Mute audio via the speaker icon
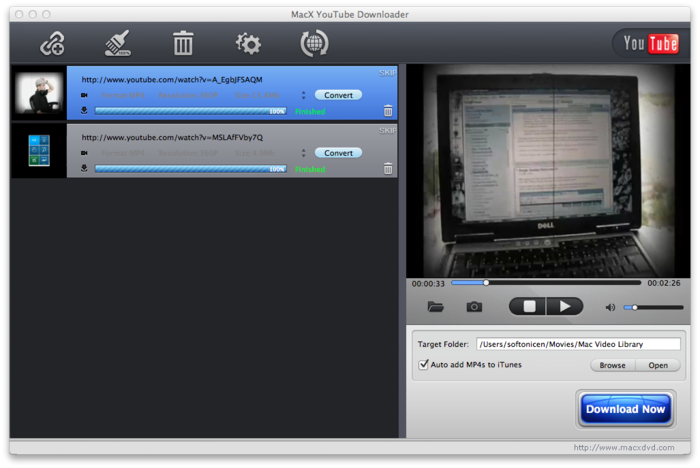 coord(610,307)
